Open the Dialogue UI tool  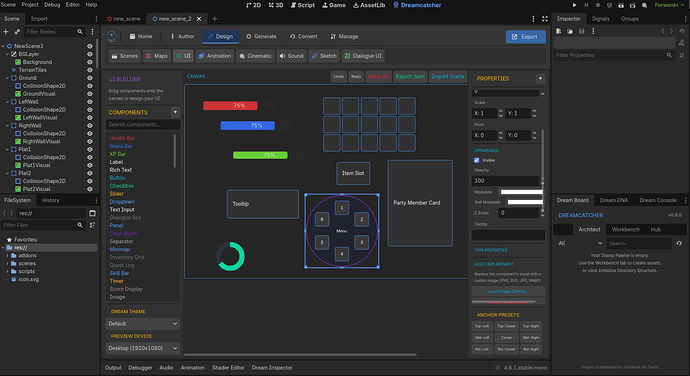363,56
